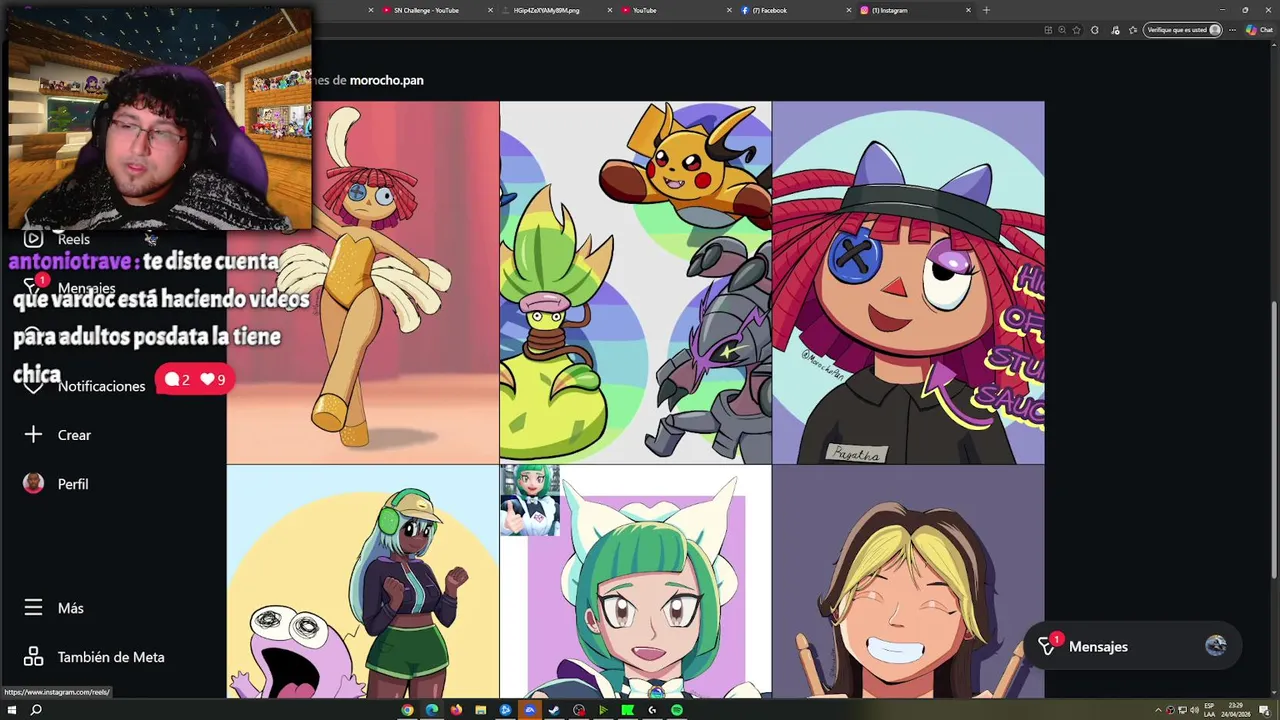Open the Más hamburger menu
Screen dimensions: 1280x720
pyautogui.click(x=33, y=608)
